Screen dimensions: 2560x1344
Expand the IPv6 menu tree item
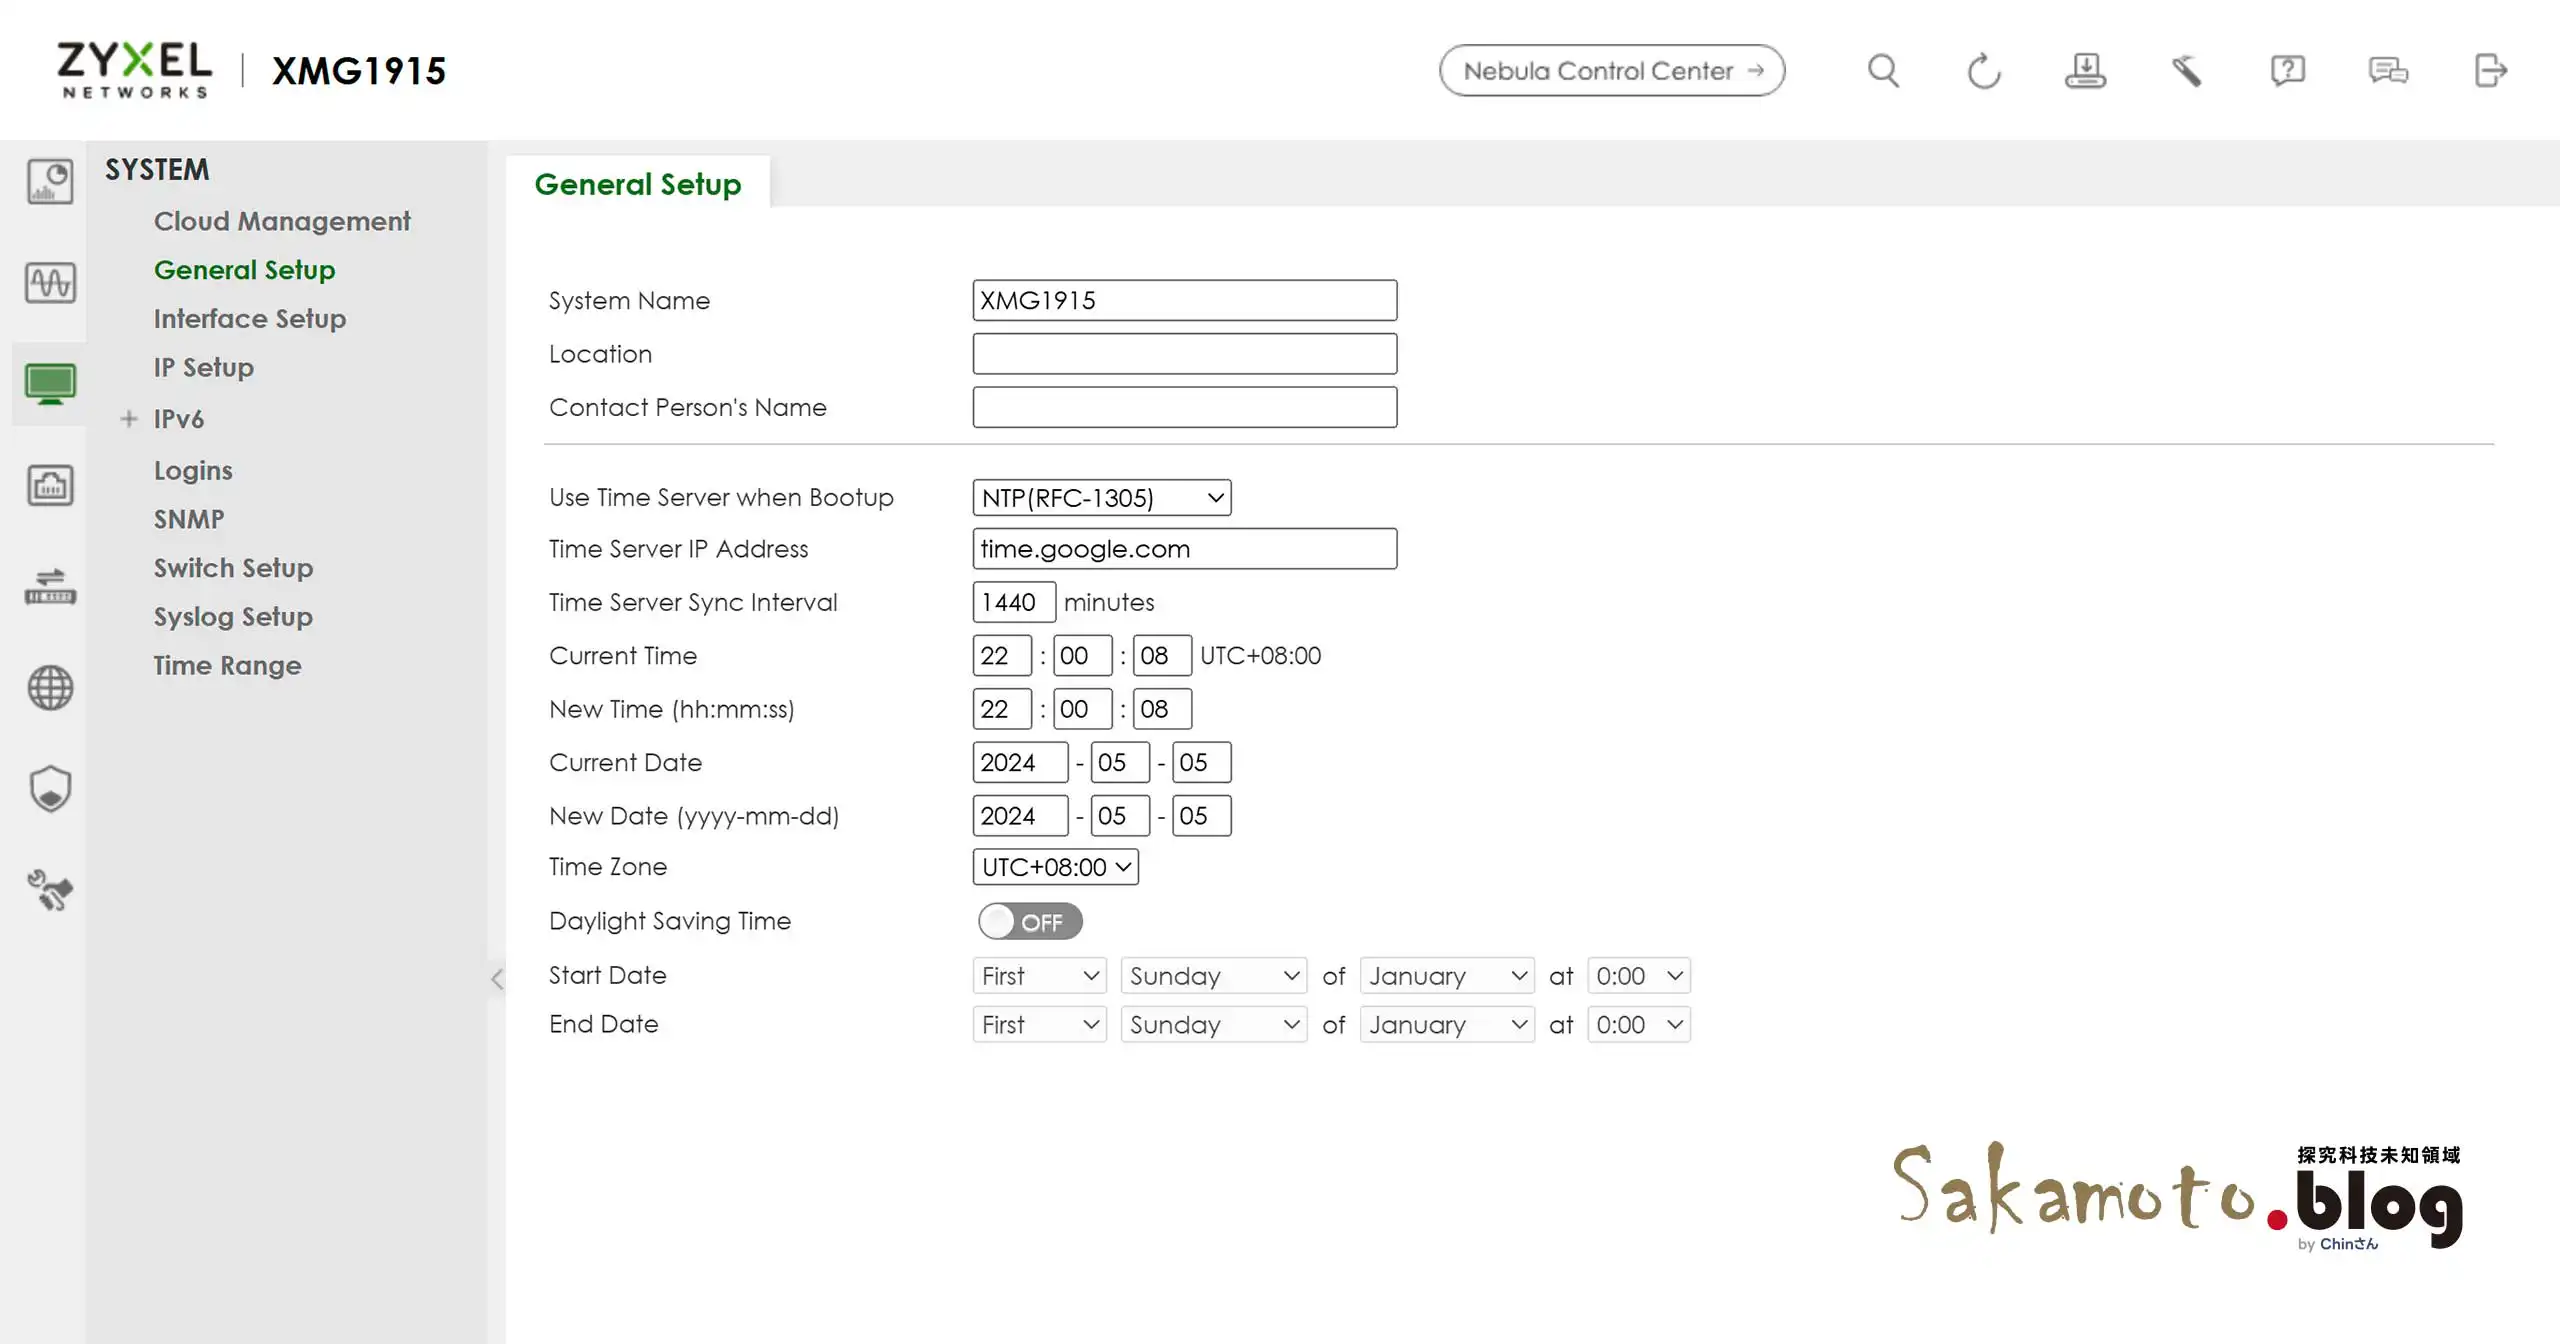[x=129, y=419]
